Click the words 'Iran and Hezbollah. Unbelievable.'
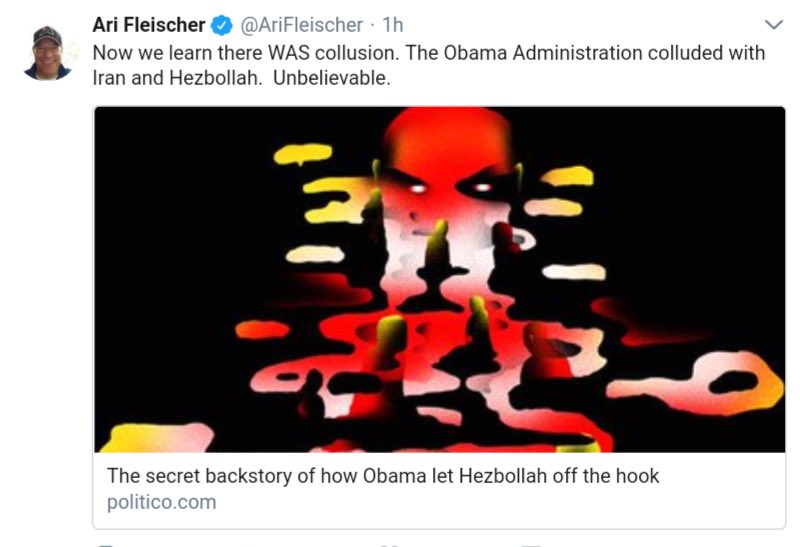 pyautogui.click(x=241, y=78)
